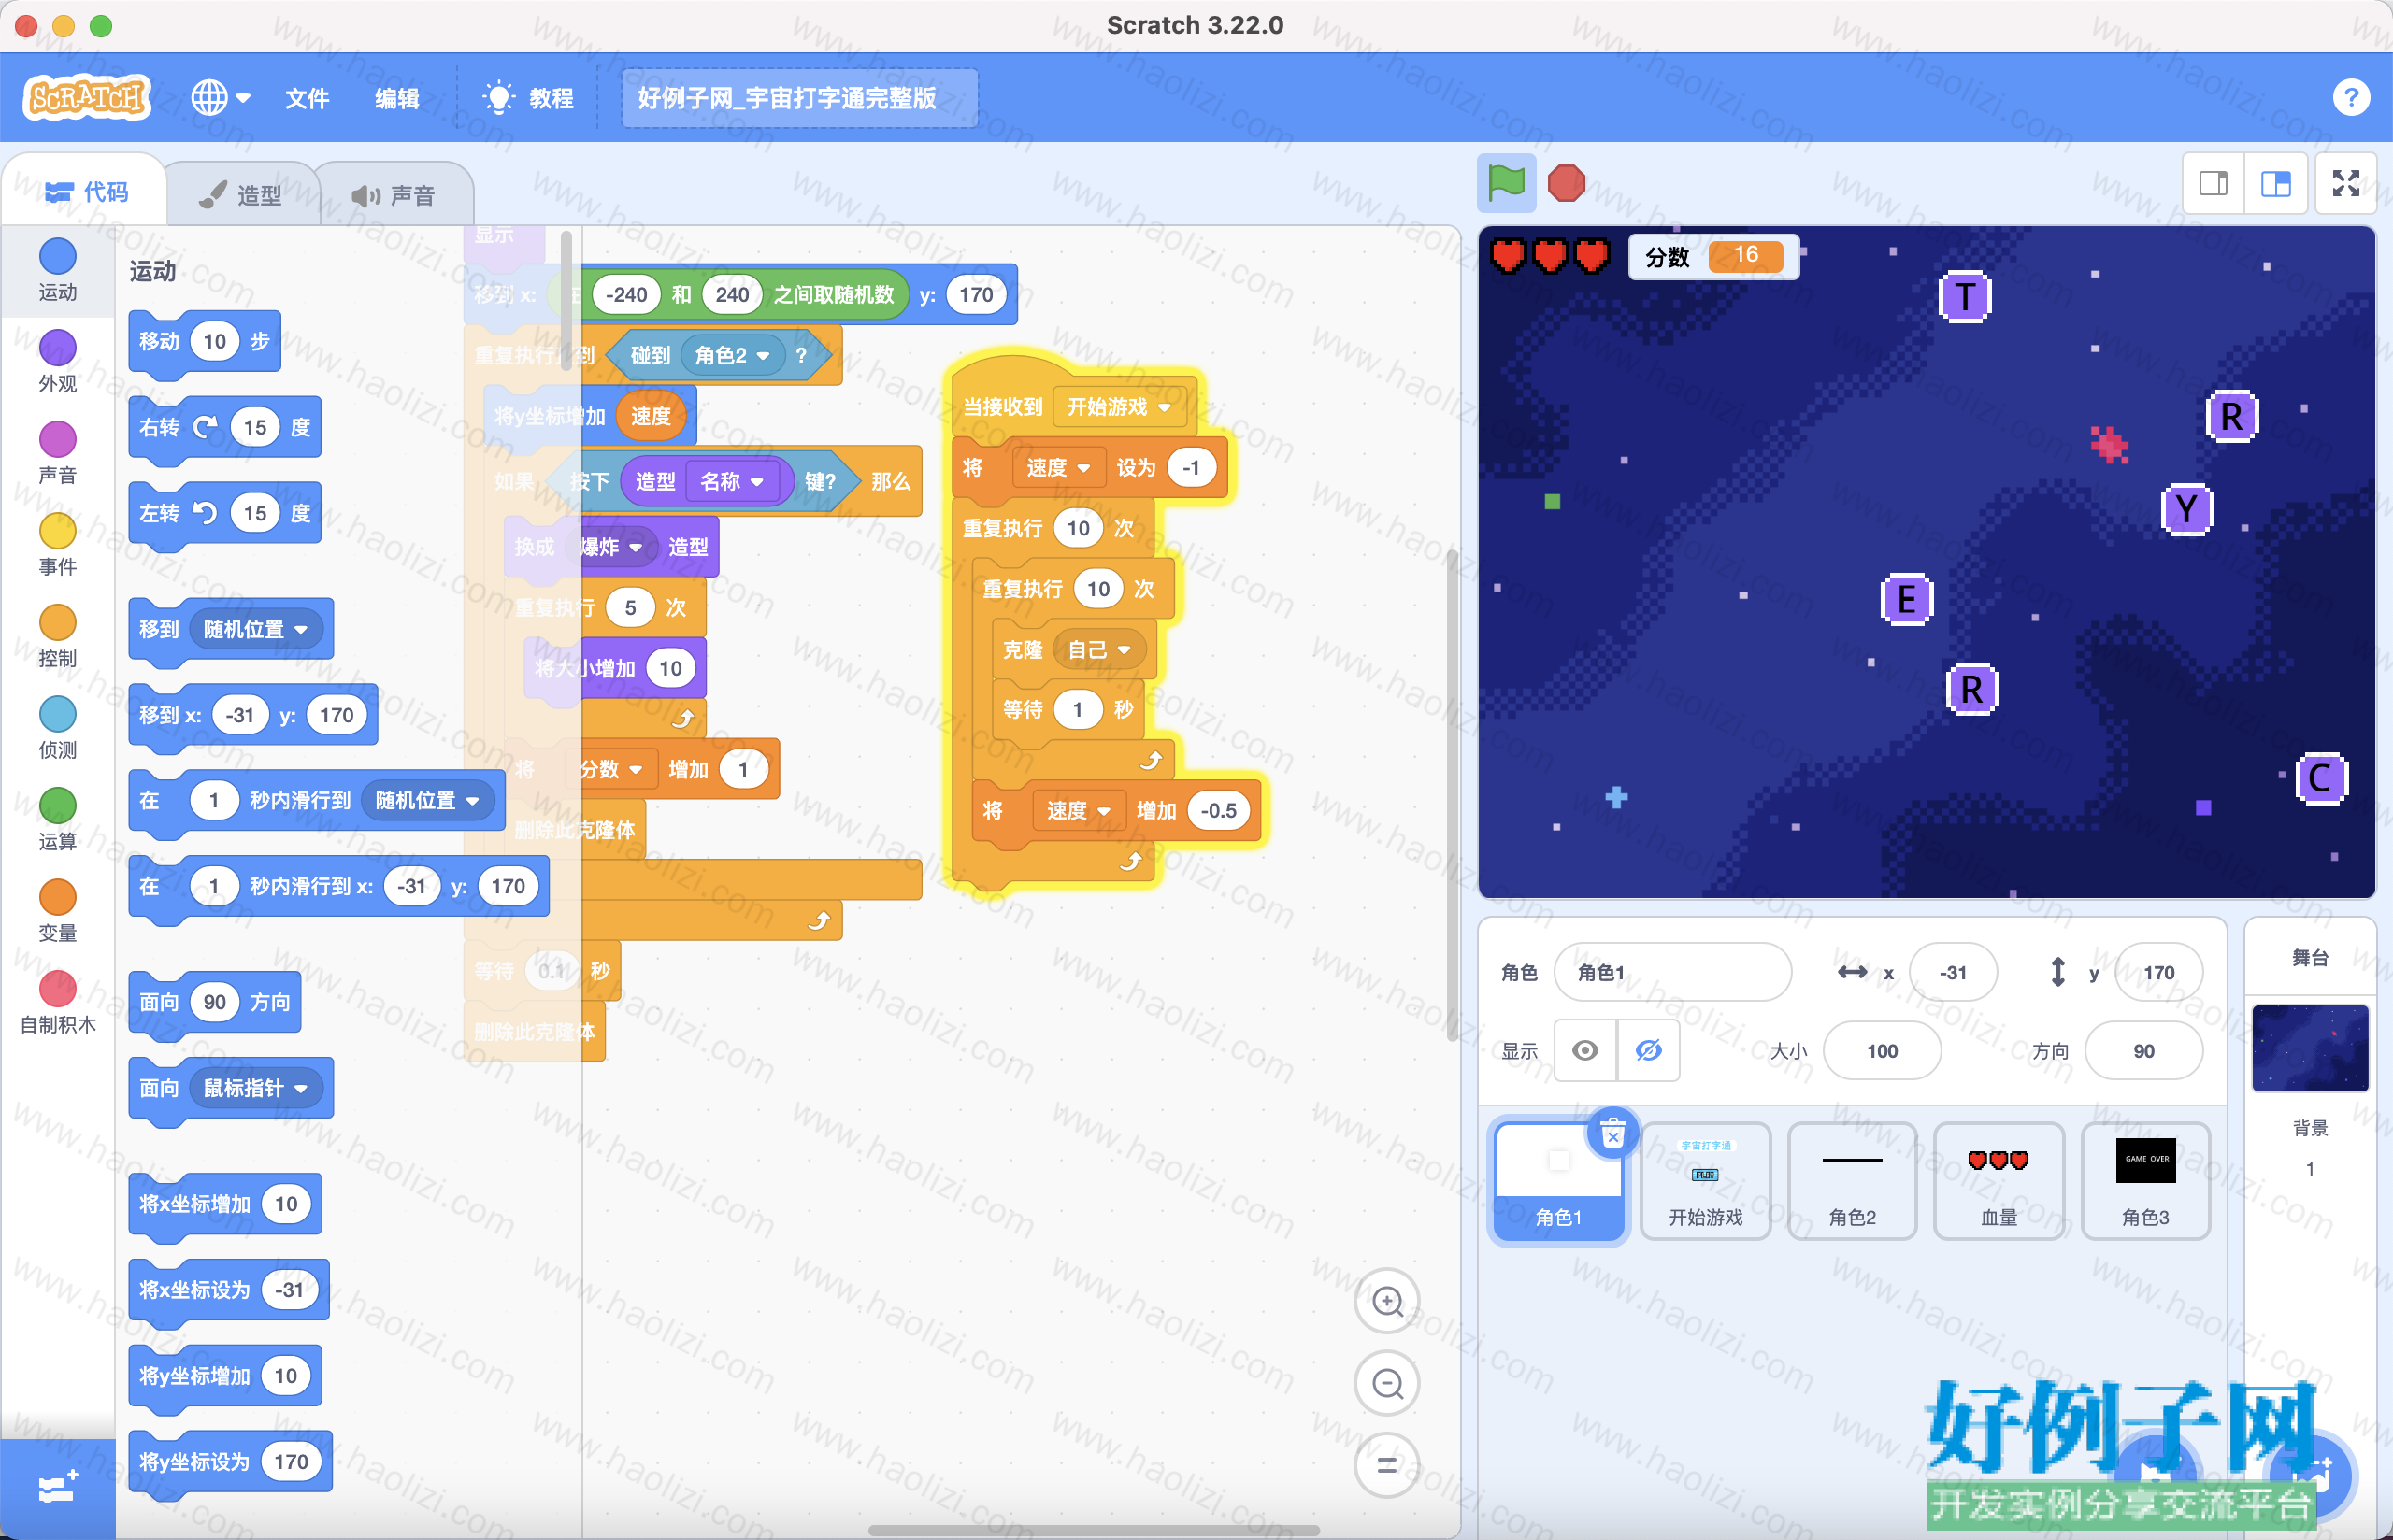Click the Scratch logo
The width and height of the screenshot is (2393, 1540).
(87, 97)
